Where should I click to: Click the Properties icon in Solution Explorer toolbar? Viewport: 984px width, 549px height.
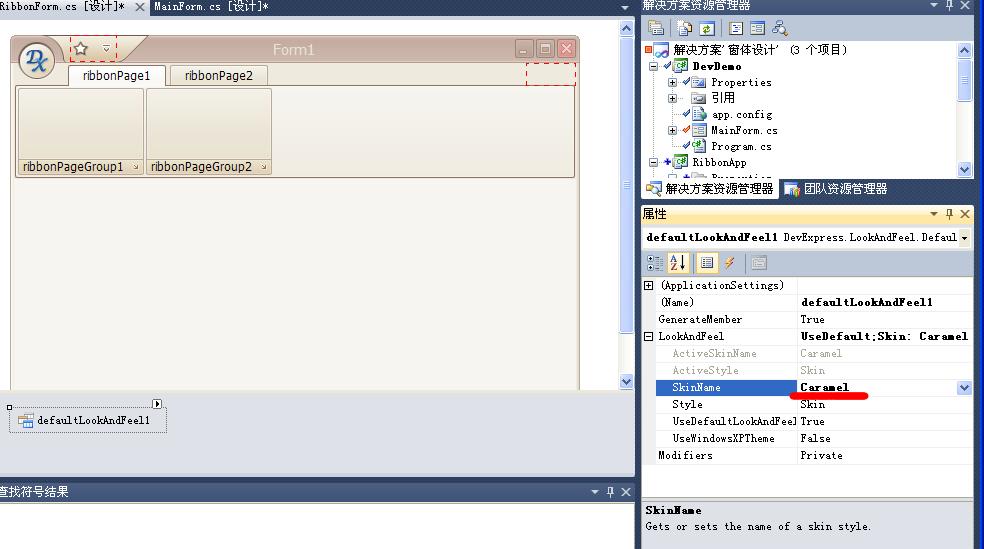[x=656, y=28]
